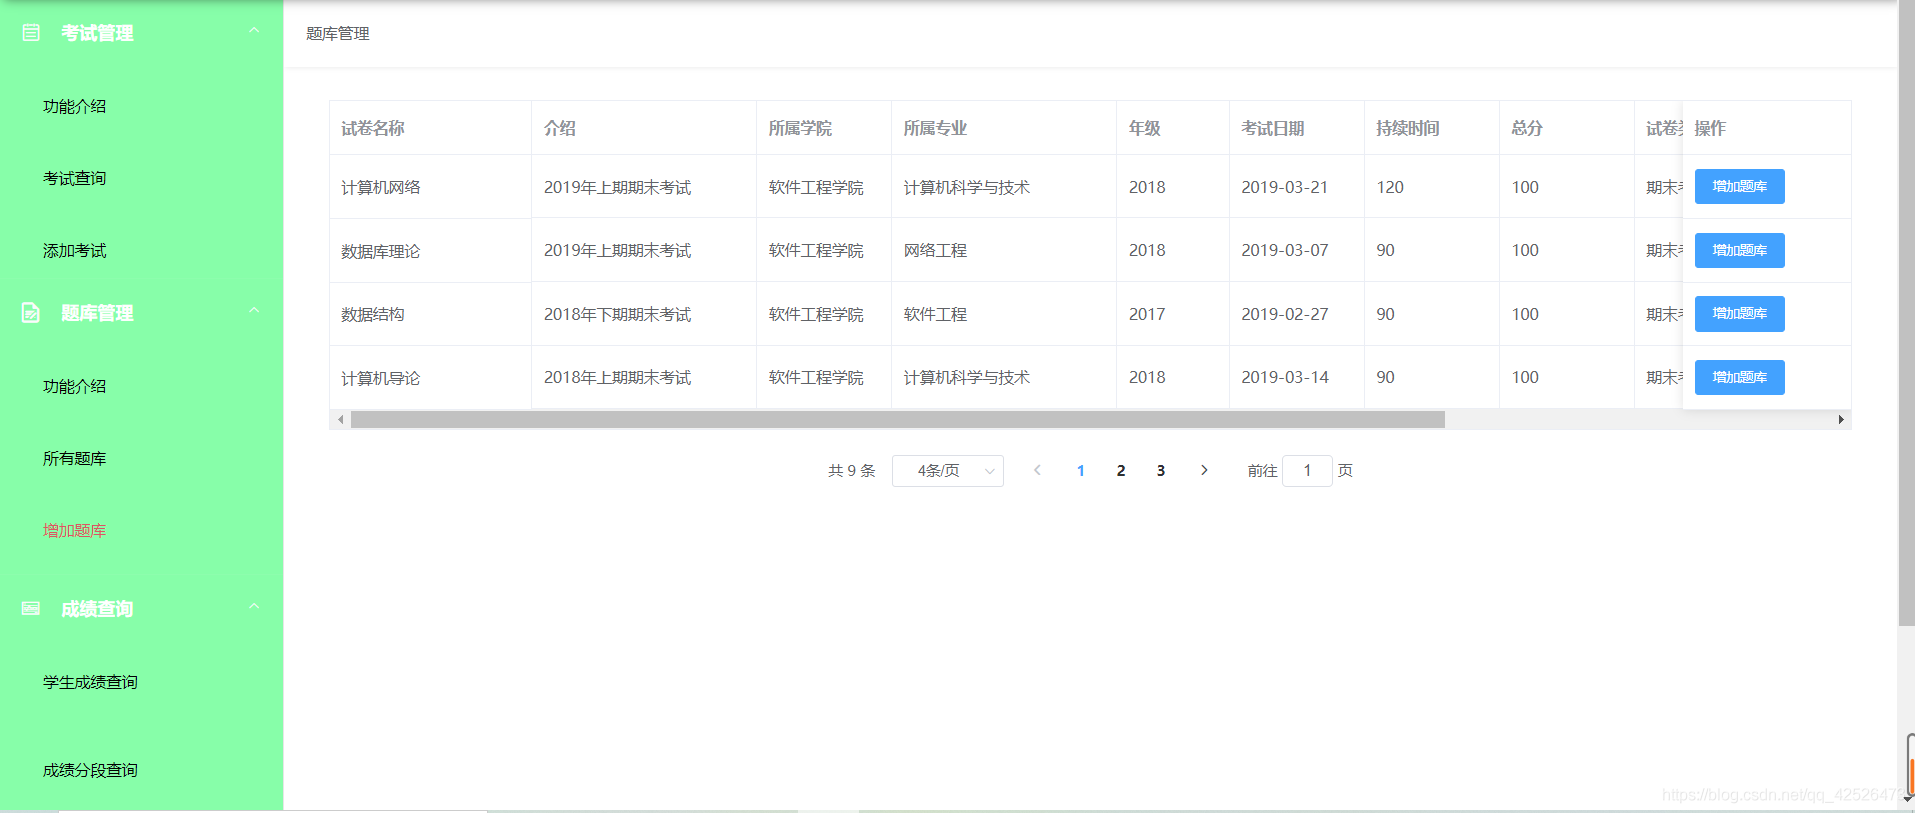Open the 所有题库 menu item

tap(74, 458)
